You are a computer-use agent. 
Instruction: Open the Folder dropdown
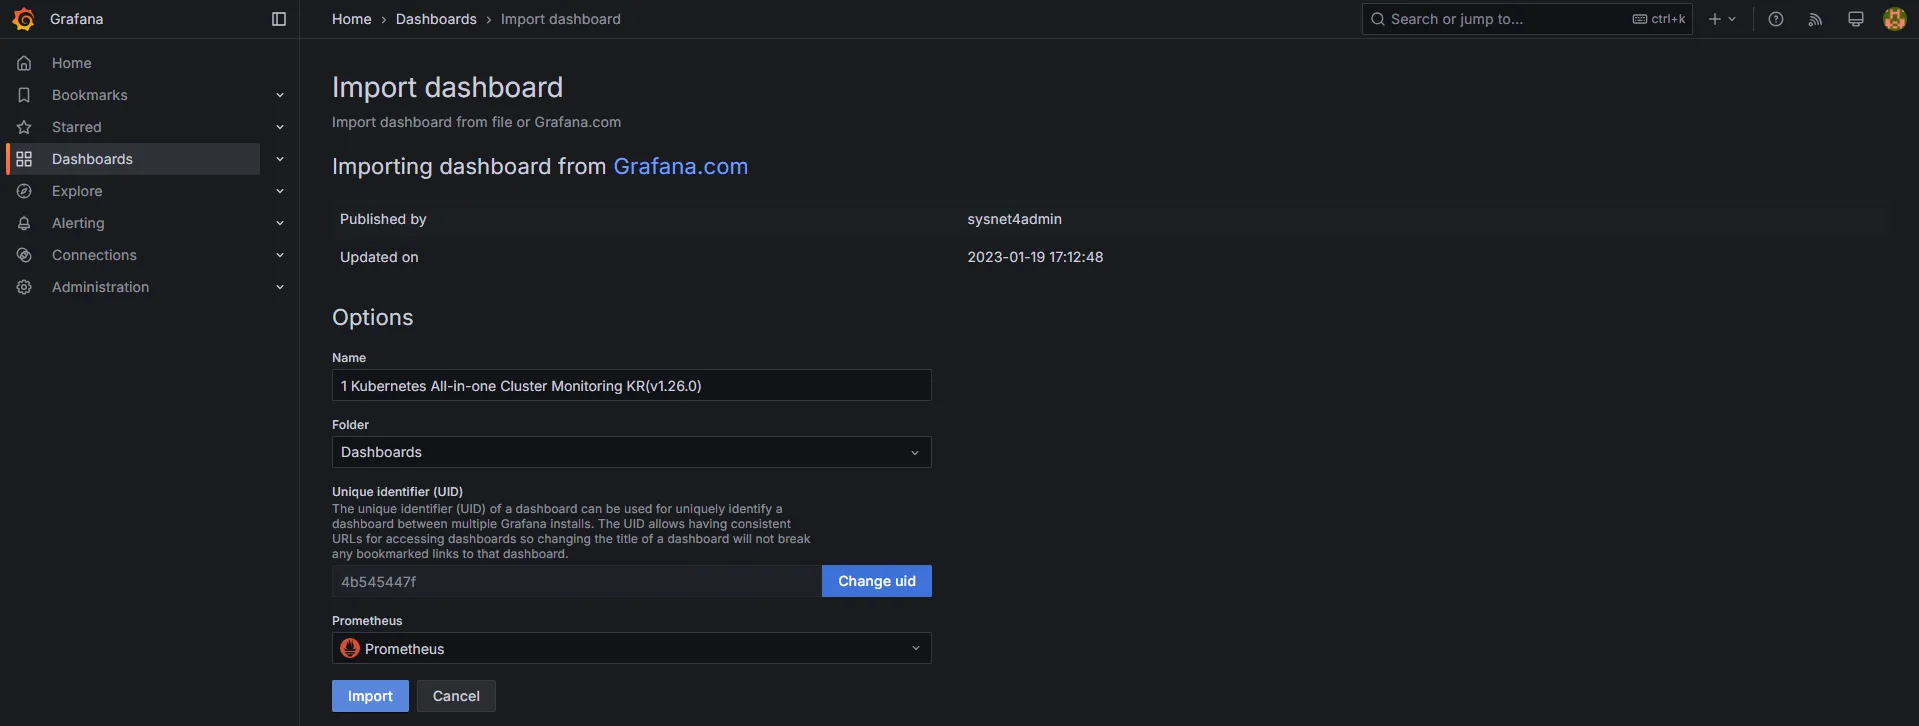[631, 452]
